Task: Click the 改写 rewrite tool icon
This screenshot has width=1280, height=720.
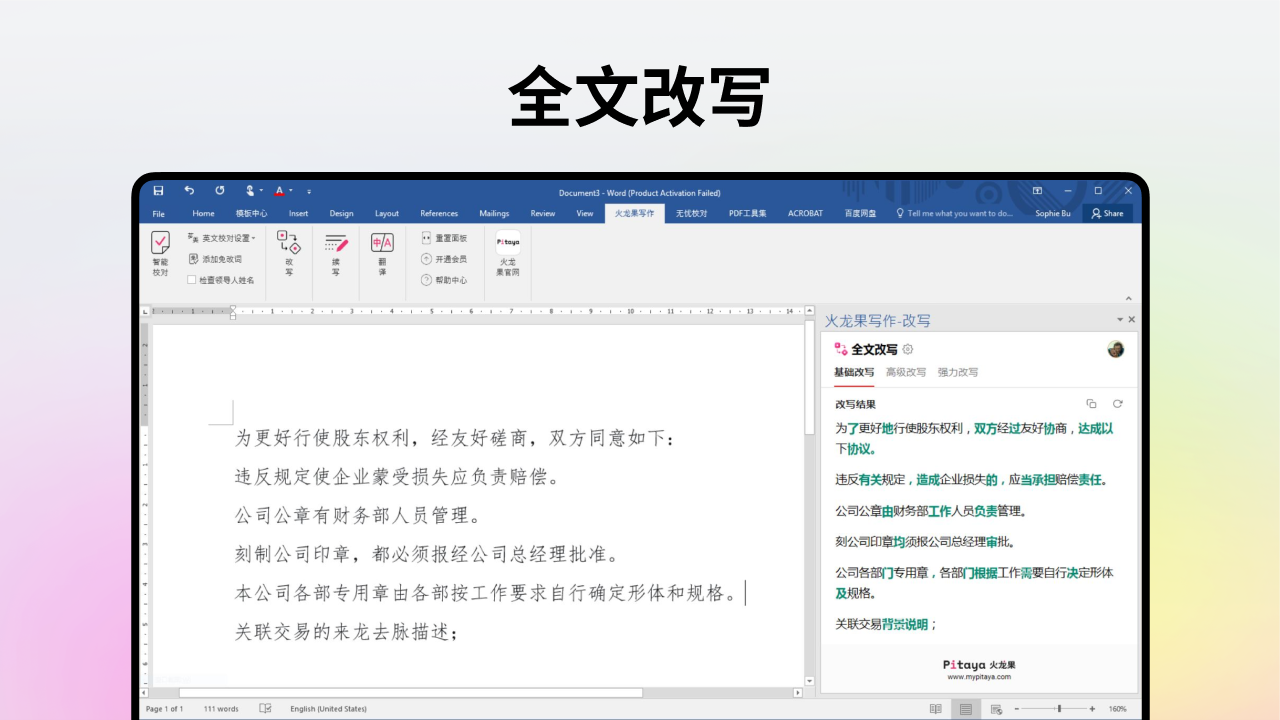Action: coord(289,247)
